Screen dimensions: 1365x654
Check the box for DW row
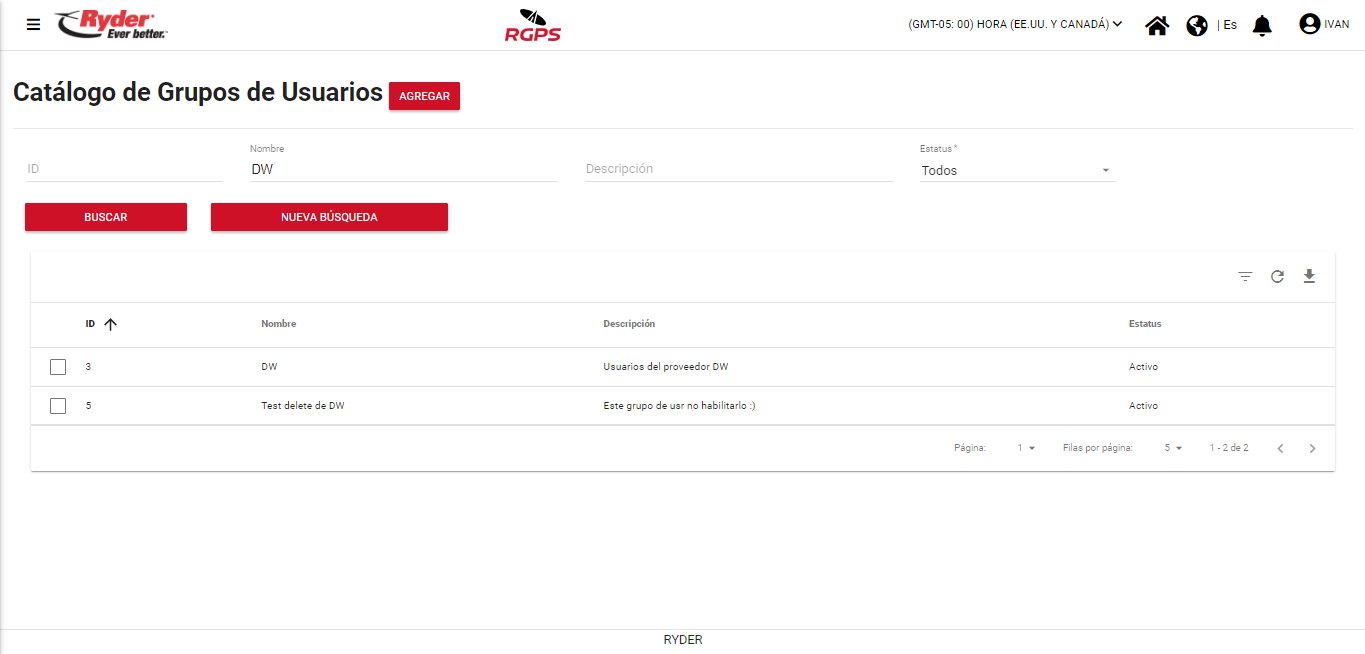click(x=58, y=367)
